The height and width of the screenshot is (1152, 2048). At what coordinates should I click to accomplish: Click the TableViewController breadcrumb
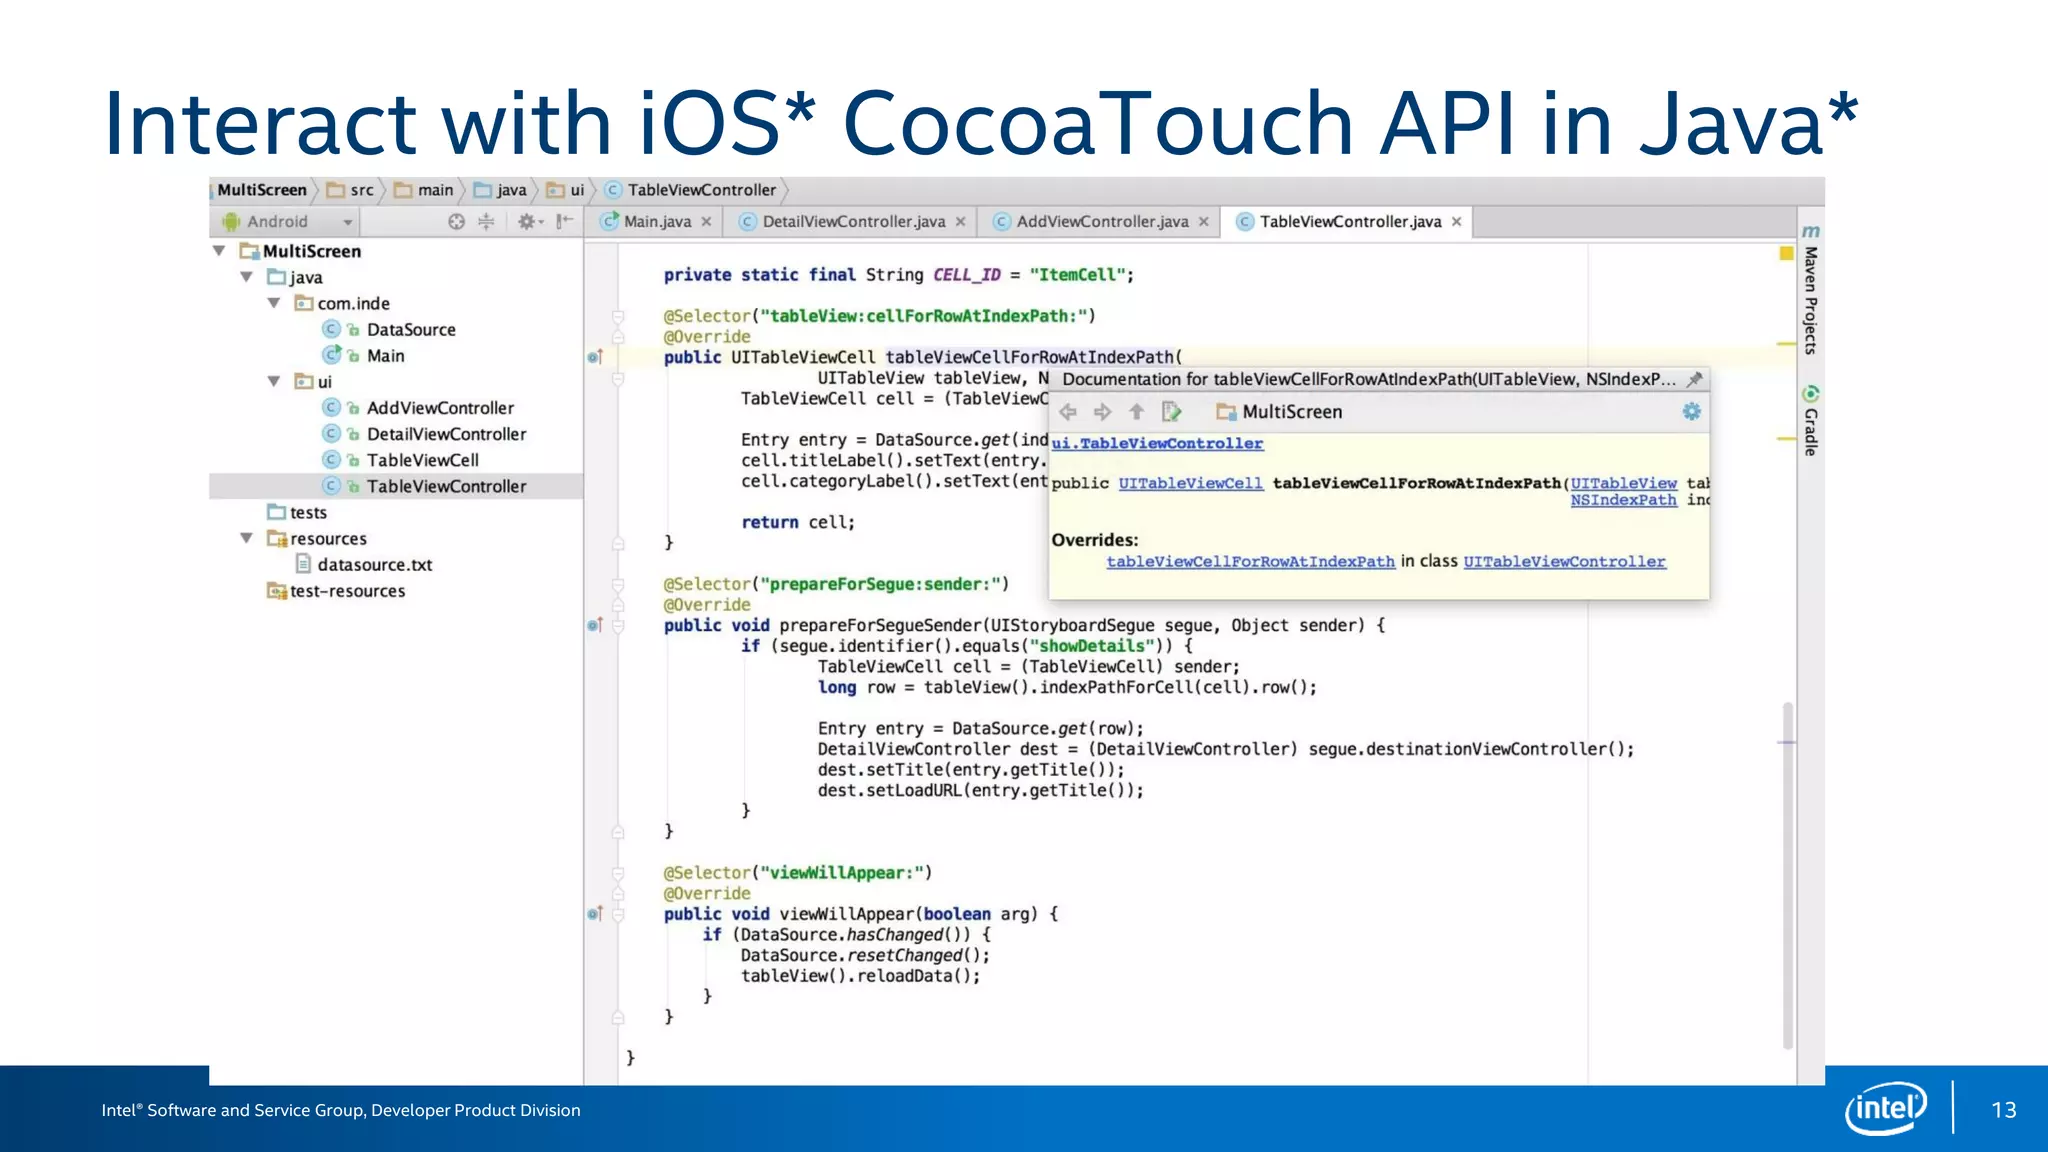[x=691, y=190]
